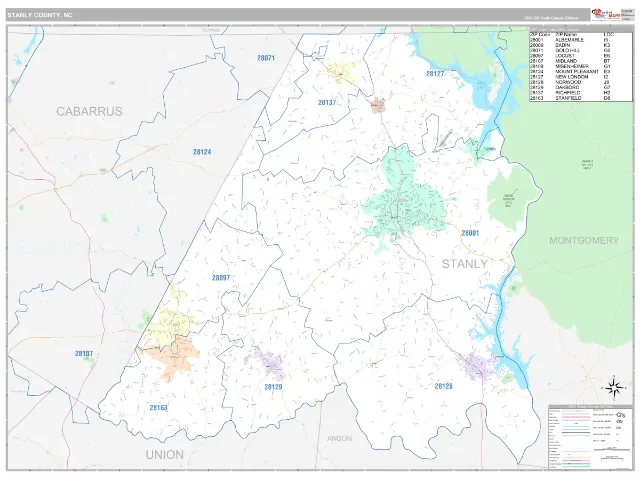The image size is (640, 480).
Task: Click the MONTGOMERY county label
Action: pyautogui.click(x=584, y=240)
